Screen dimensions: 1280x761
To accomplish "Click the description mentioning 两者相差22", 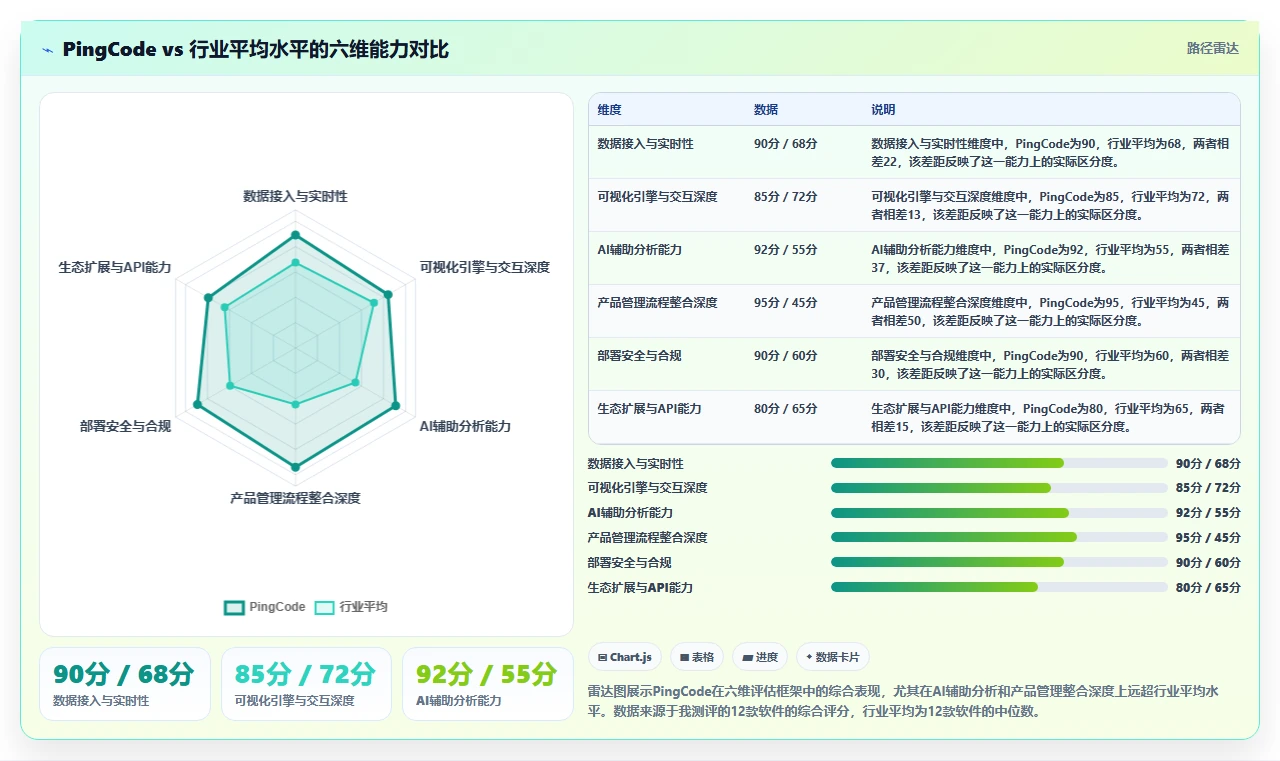I will click(1050, 153).
